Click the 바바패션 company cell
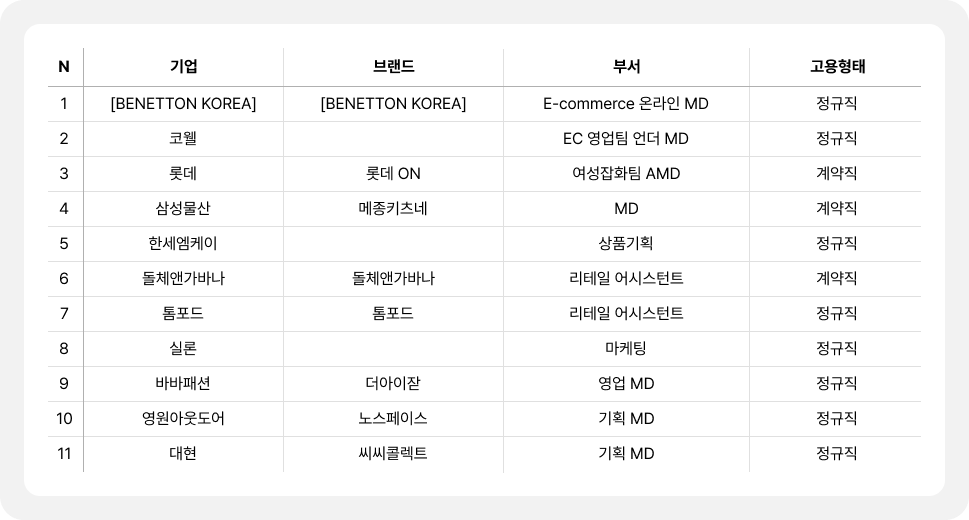 [x=184, y=383]
